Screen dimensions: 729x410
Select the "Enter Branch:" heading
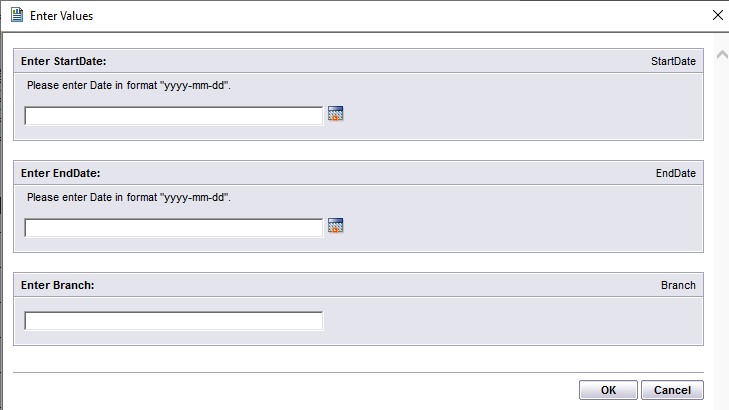tap(58, 285)
